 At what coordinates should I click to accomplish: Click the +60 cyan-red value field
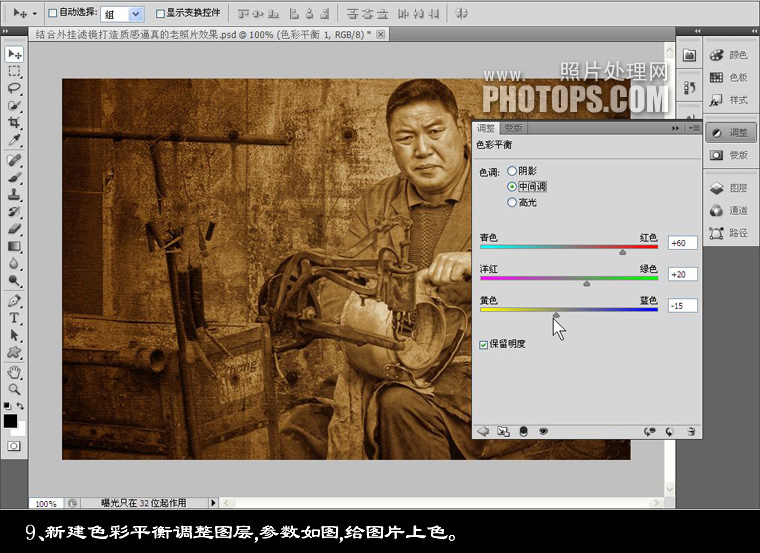682,243
